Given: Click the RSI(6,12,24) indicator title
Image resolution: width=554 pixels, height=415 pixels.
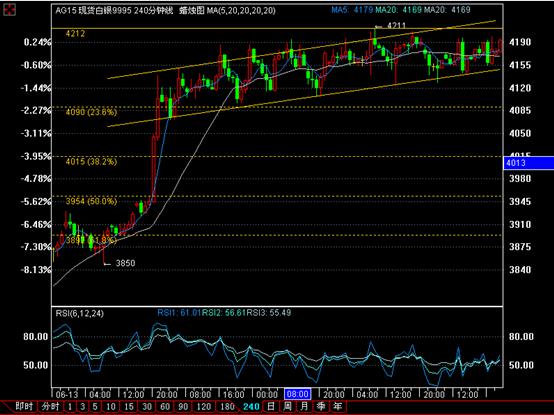Looking at the screenshot, I should tap(79, 313).
